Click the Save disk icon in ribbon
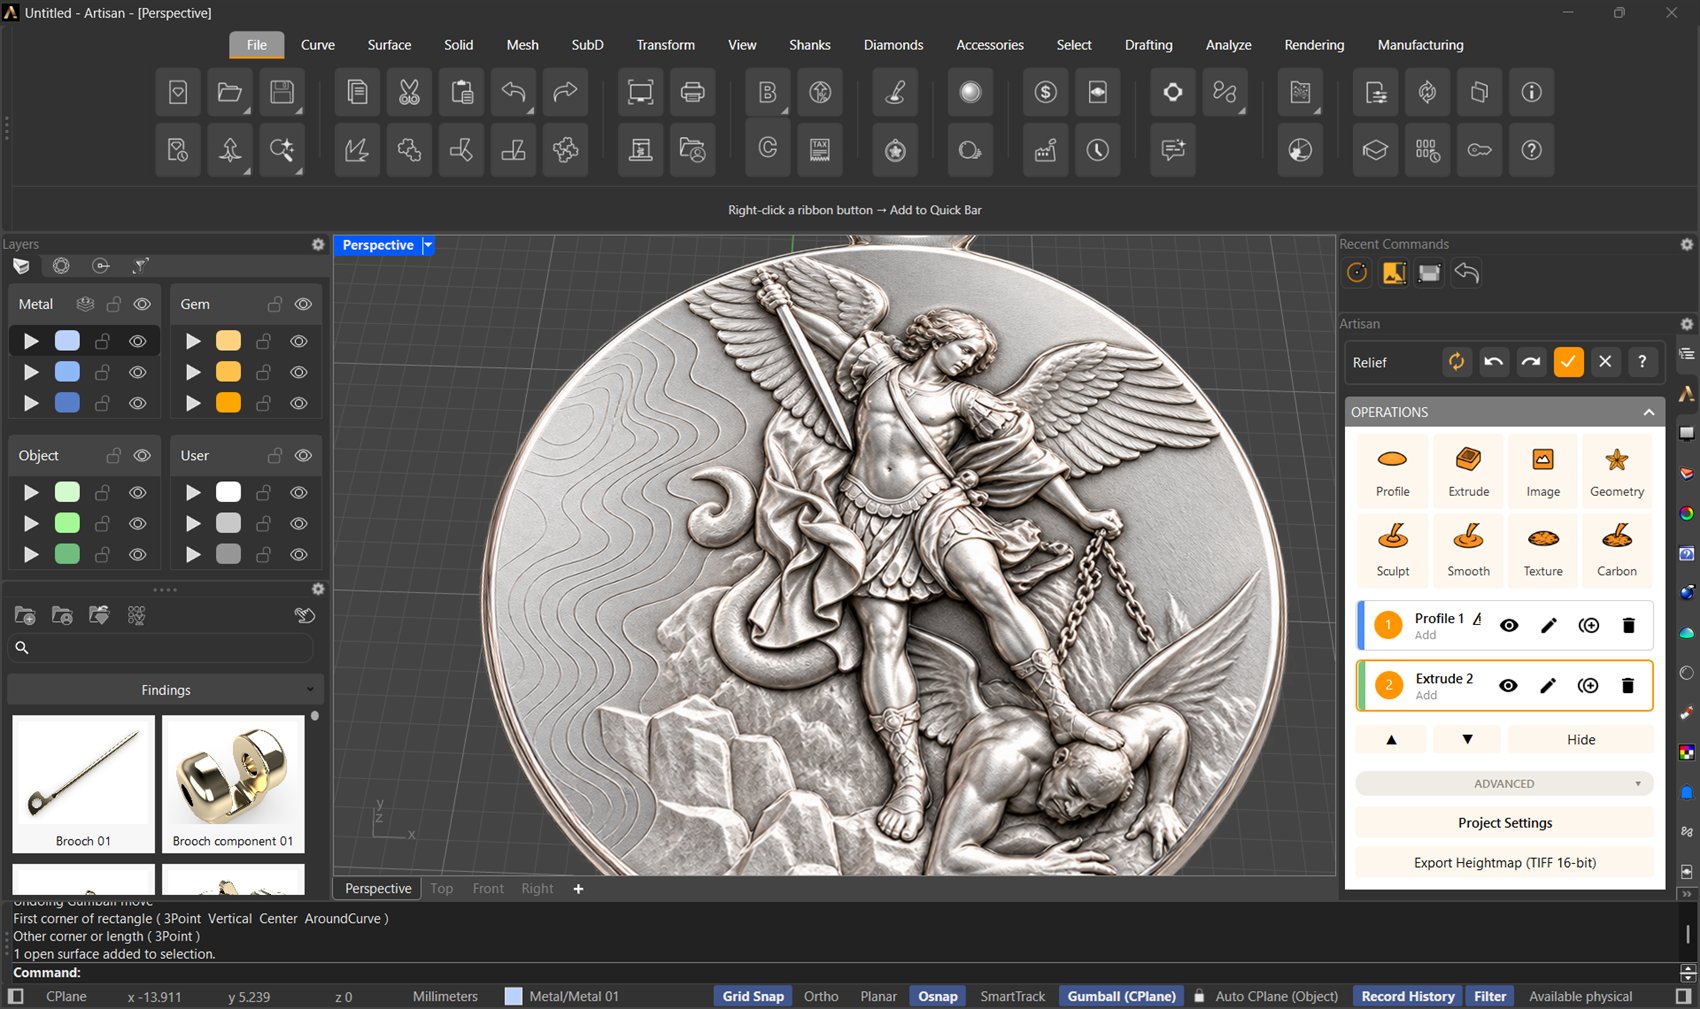1700x1009 pixels. pyautogui.click(x=282, y=93)
